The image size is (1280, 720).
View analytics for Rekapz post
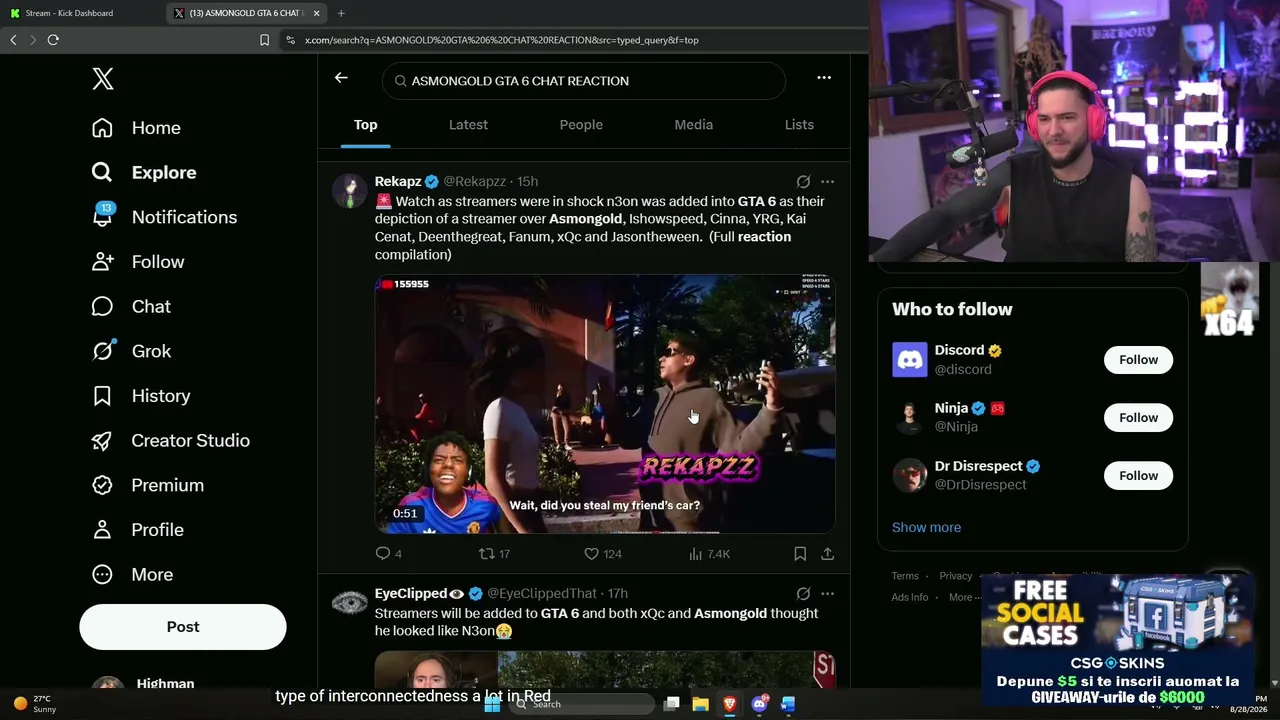click(710, 553)
